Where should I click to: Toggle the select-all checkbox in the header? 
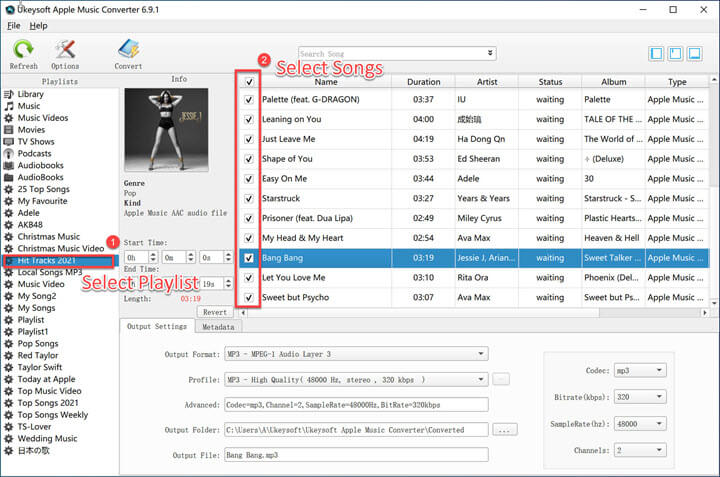tap(249, 82)
